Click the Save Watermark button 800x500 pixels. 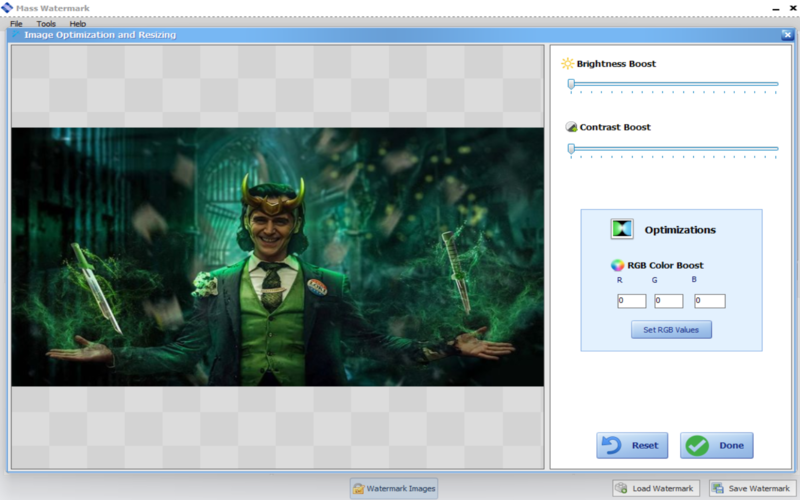pyautogui.click(x=753, y=488)
